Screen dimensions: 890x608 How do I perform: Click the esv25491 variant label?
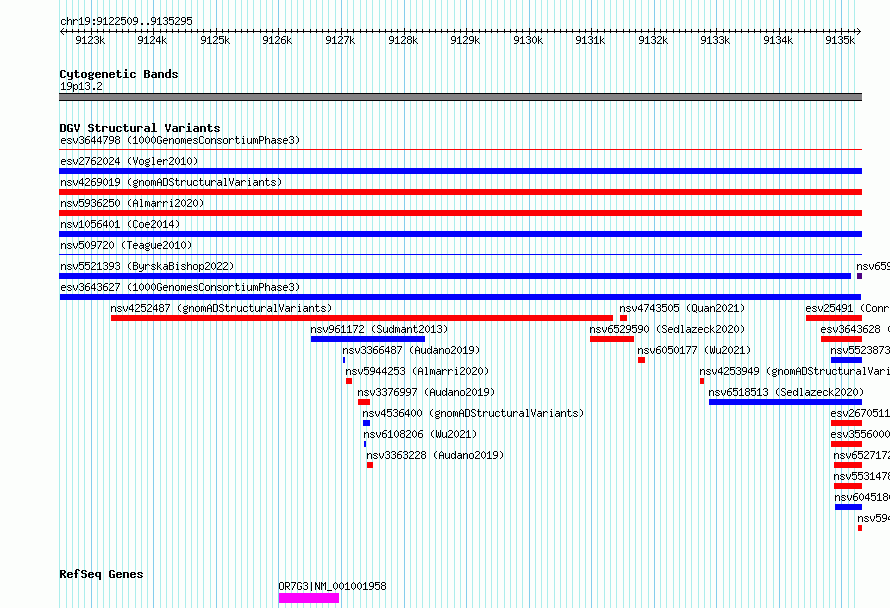[847, 308]
